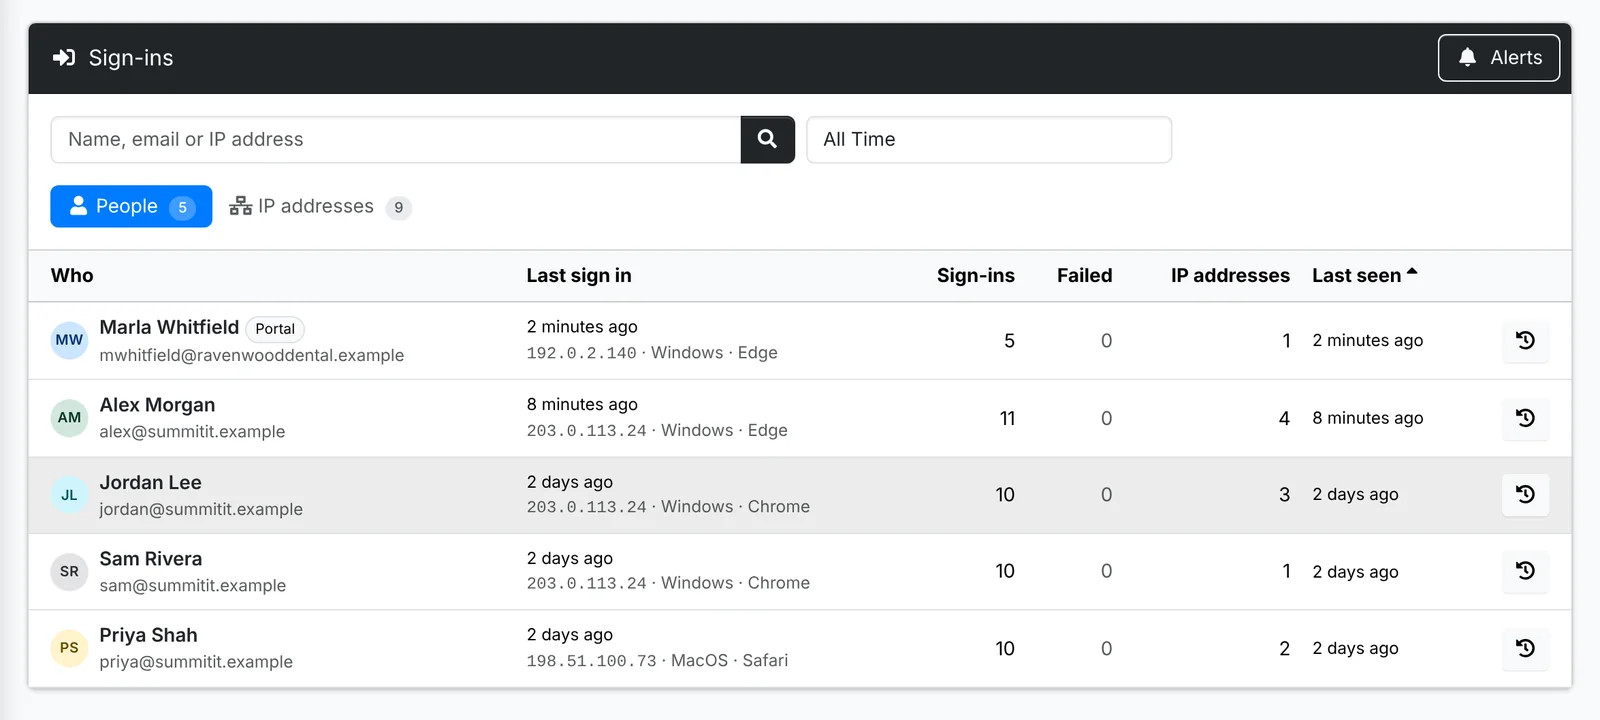Sort by the Last seen column
The width and height of the screenshot is (1600, 720).
(x=1364, y=275)
